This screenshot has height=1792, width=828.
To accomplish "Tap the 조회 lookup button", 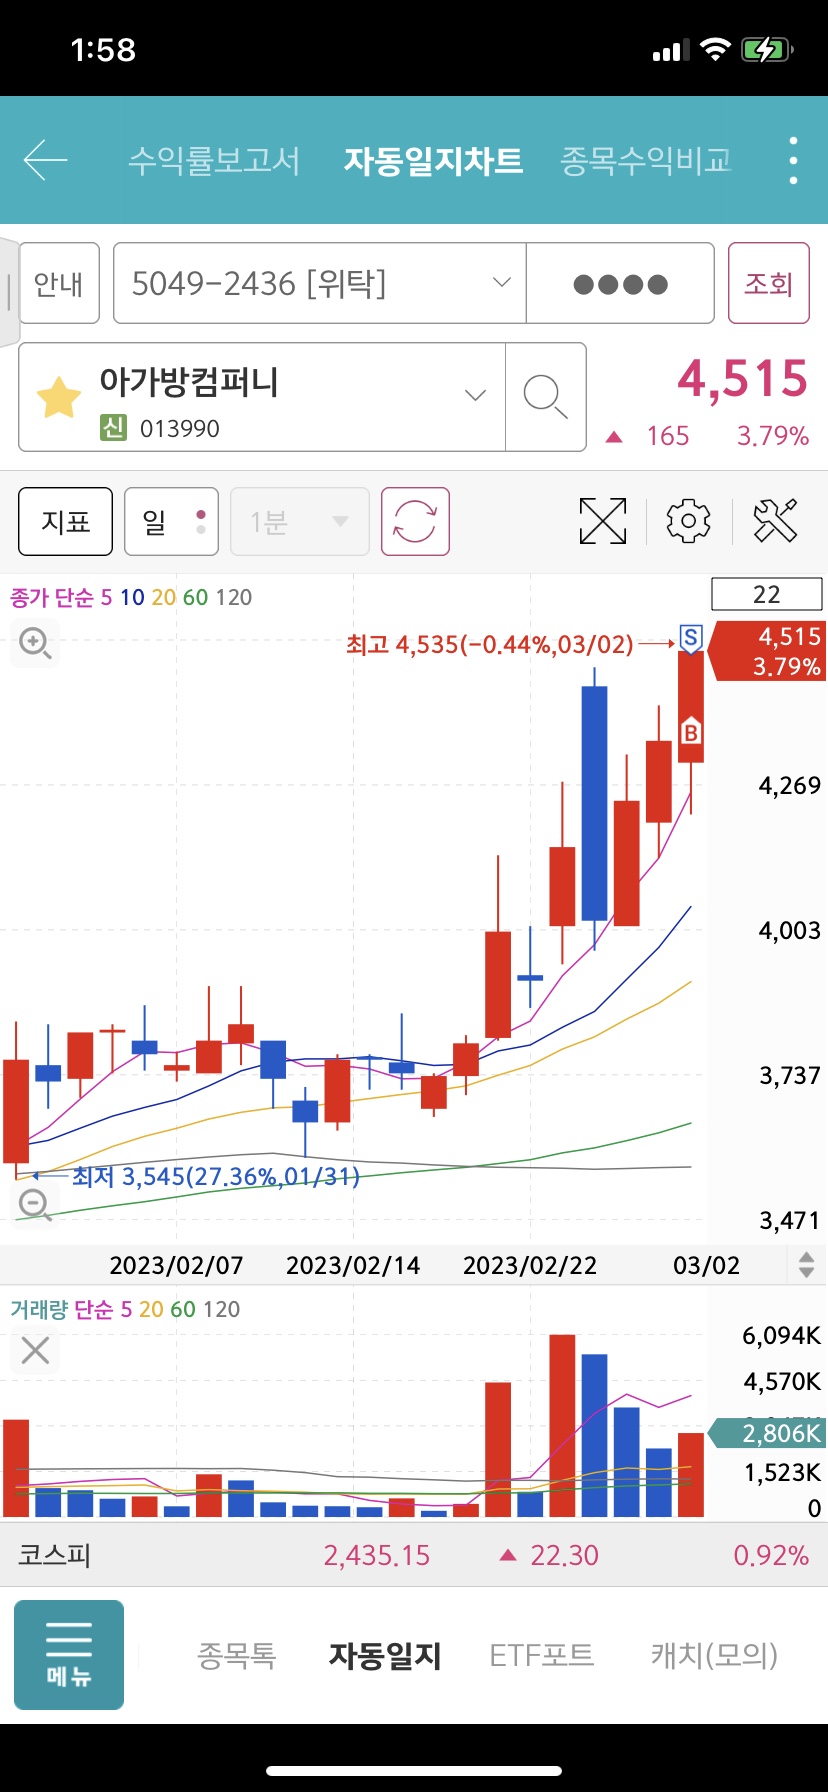I will (768, 283).
